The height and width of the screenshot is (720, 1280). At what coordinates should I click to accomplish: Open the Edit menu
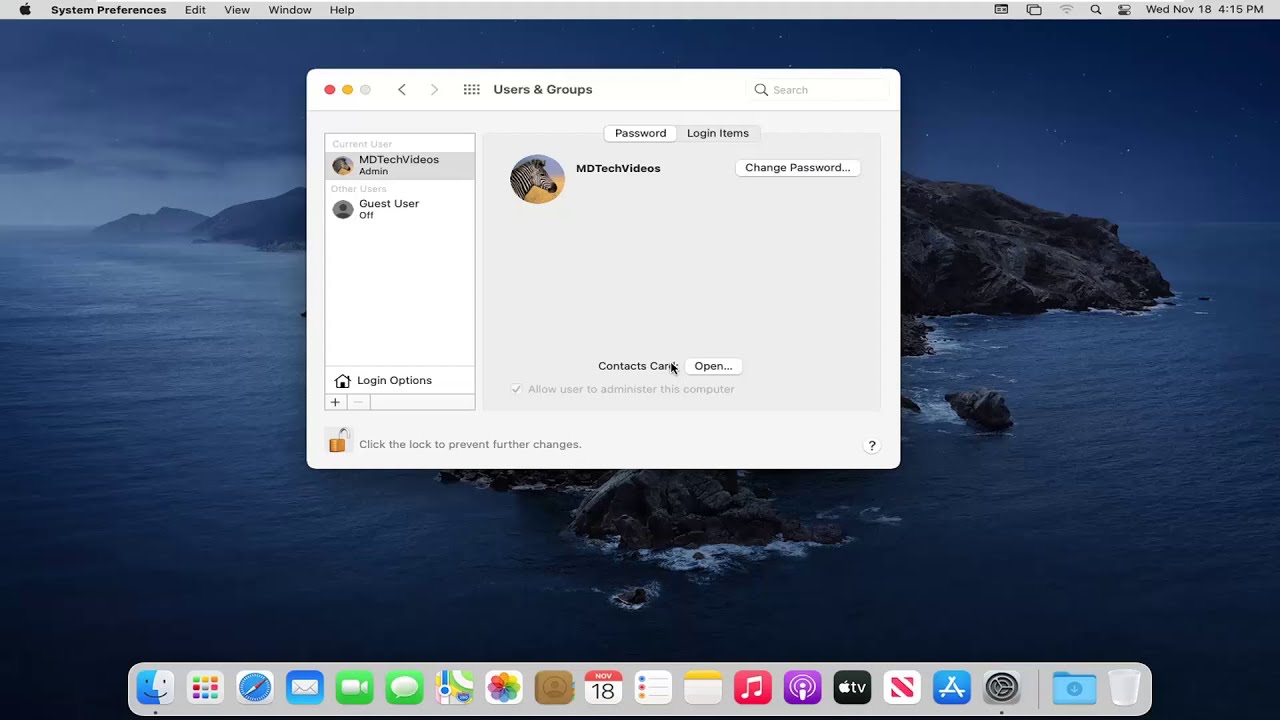click(x=195, y=9)
